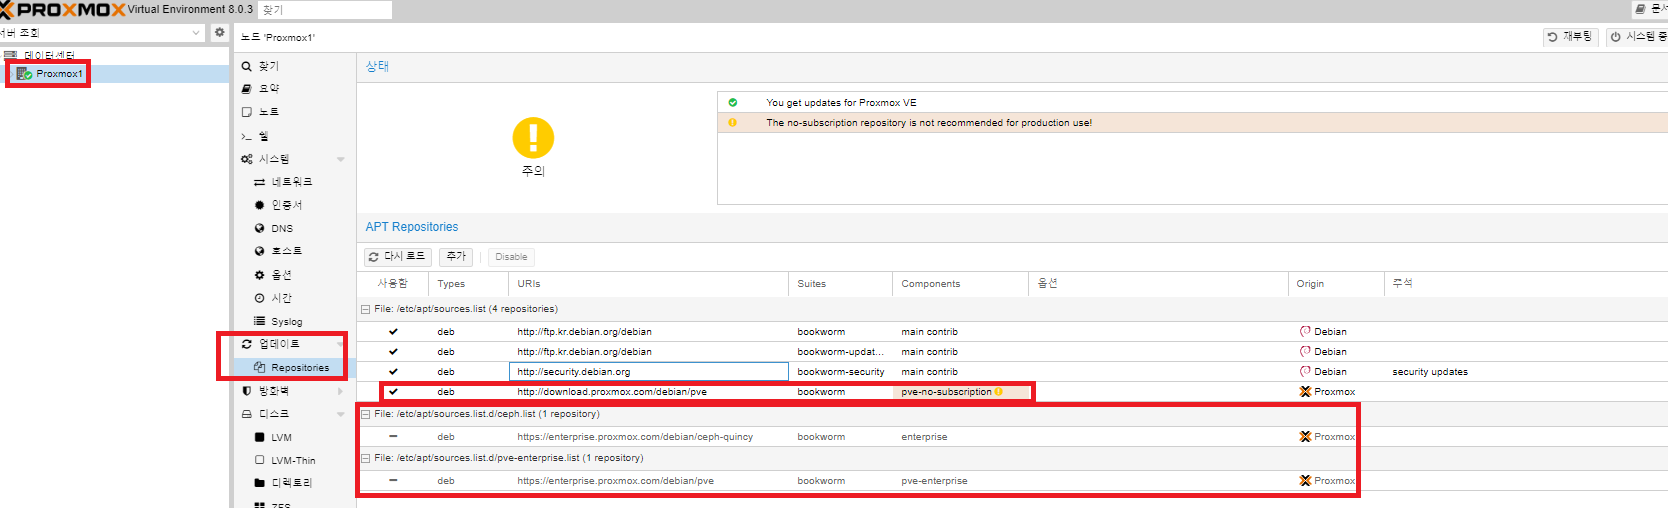Sort by the Suites column header
1668x508 pixels.
pos(841,284)
